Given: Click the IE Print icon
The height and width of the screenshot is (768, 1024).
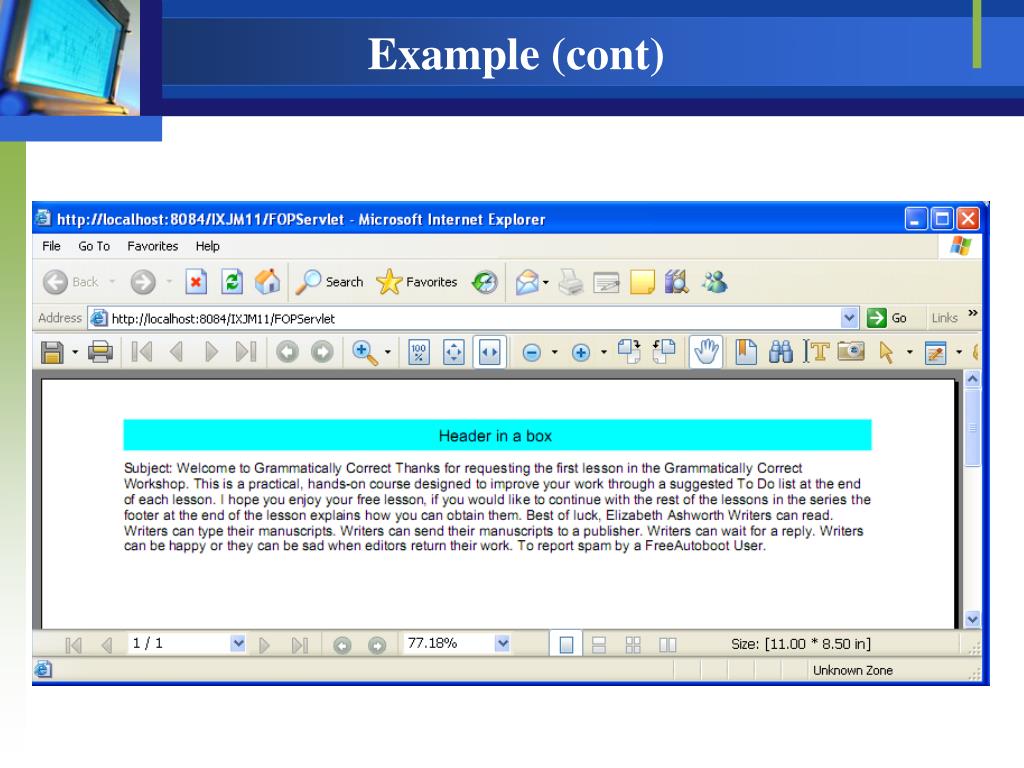Looking at the screenshot, I should click(571, 282).
